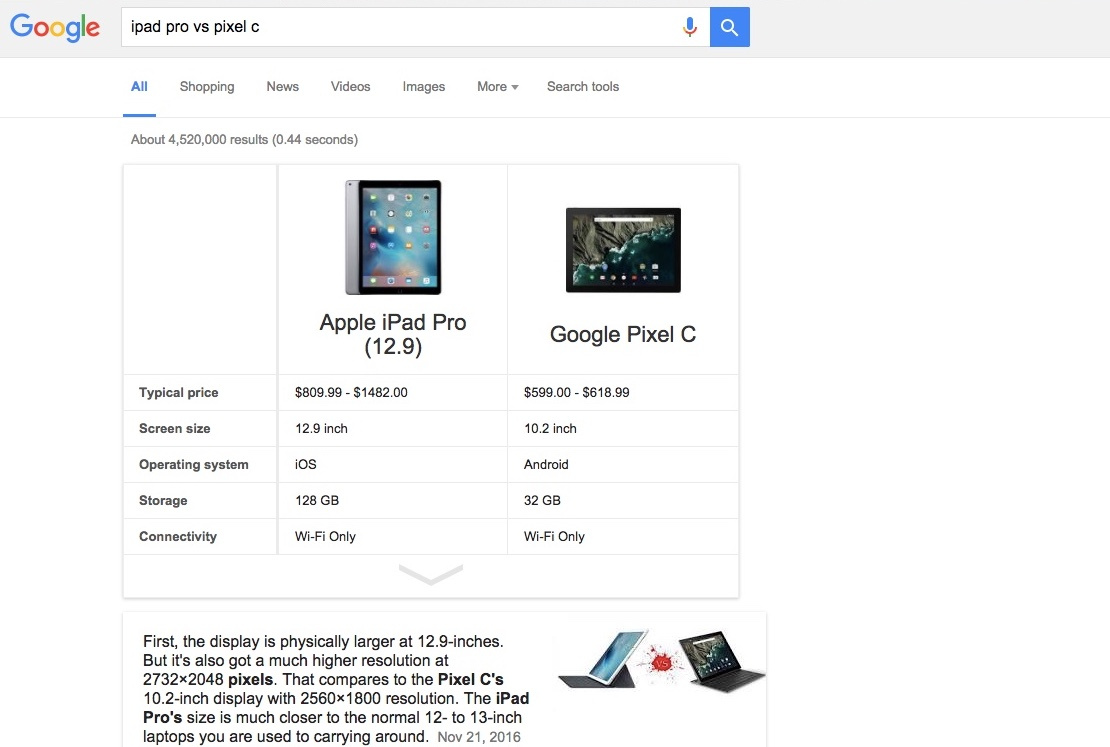Start voice search with microphone icon
Viewport: 1110px width, 747px height.
(x=689, y=28)
